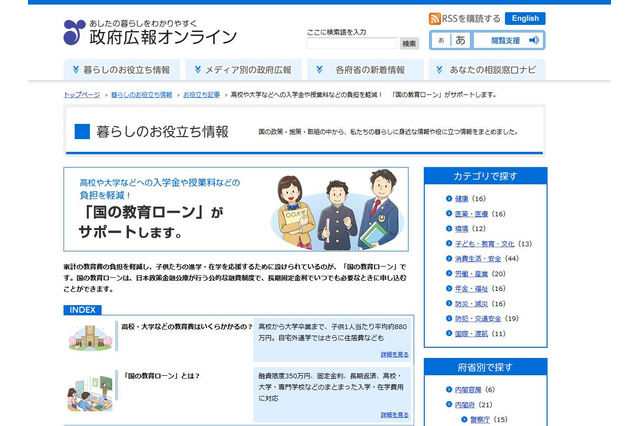640x426 pixels.
Task: Click arrow bullet beside 国際・渡航
Action: coord(449,333)
